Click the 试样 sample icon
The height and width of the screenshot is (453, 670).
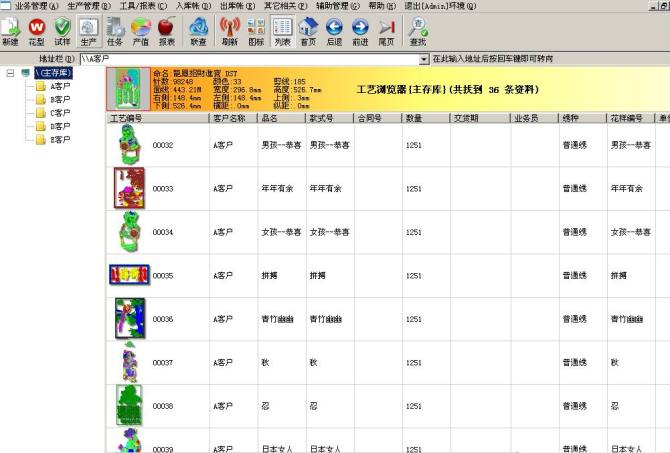click(x=62, y=31)
